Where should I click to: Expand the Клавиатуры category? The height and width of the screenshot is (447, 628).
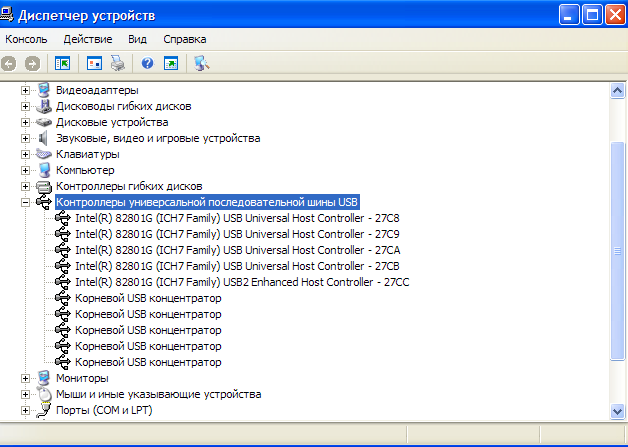tap(26, 154)
